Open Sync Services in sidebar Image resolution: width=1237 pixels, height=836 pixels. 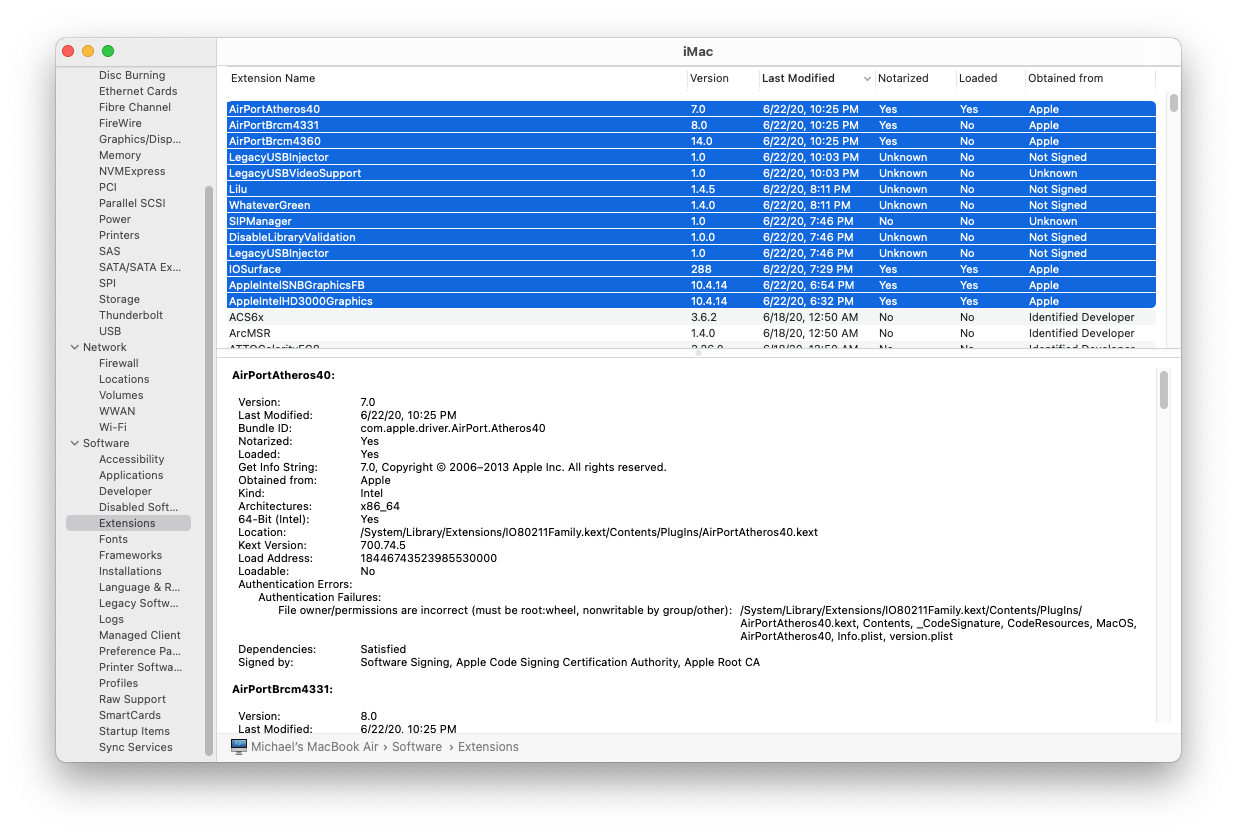136,747
